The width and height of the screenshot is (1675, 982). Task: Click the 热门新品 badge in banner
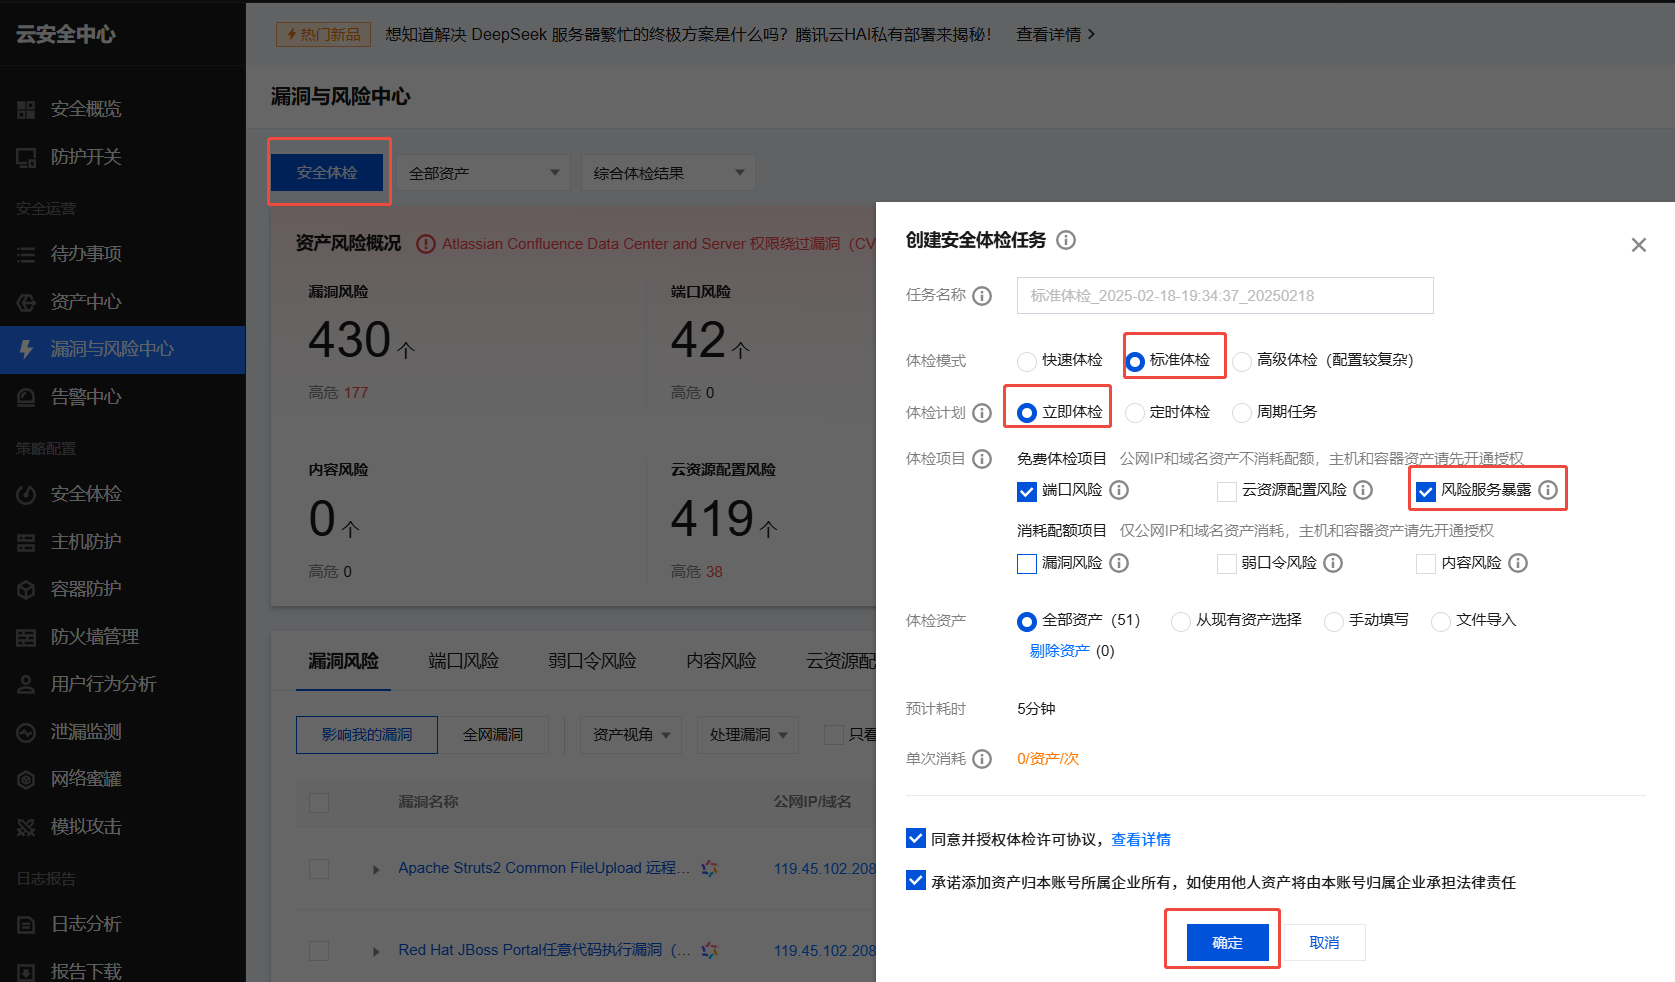[323, 34]
